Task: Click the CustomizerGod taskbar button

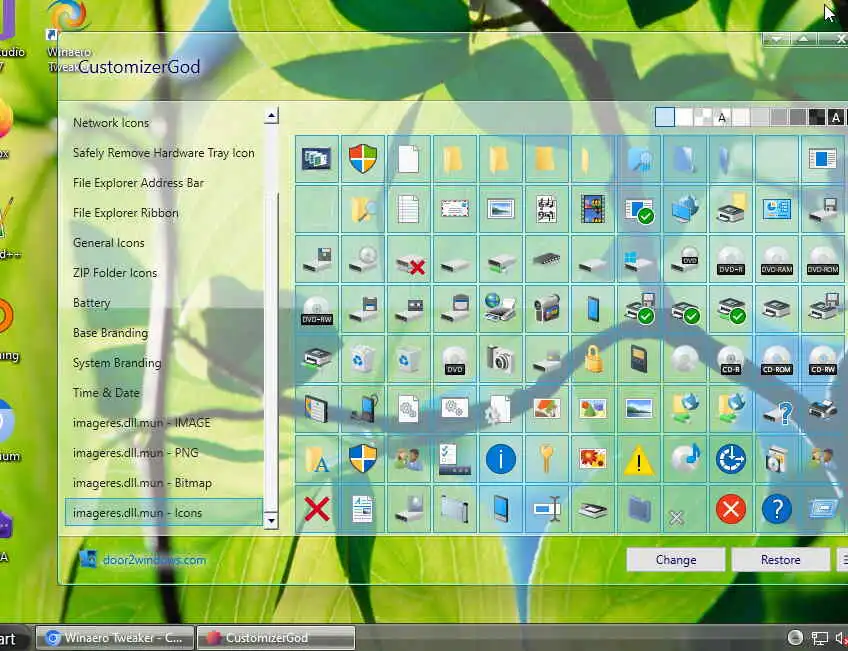Action: (x=276, y=638)
